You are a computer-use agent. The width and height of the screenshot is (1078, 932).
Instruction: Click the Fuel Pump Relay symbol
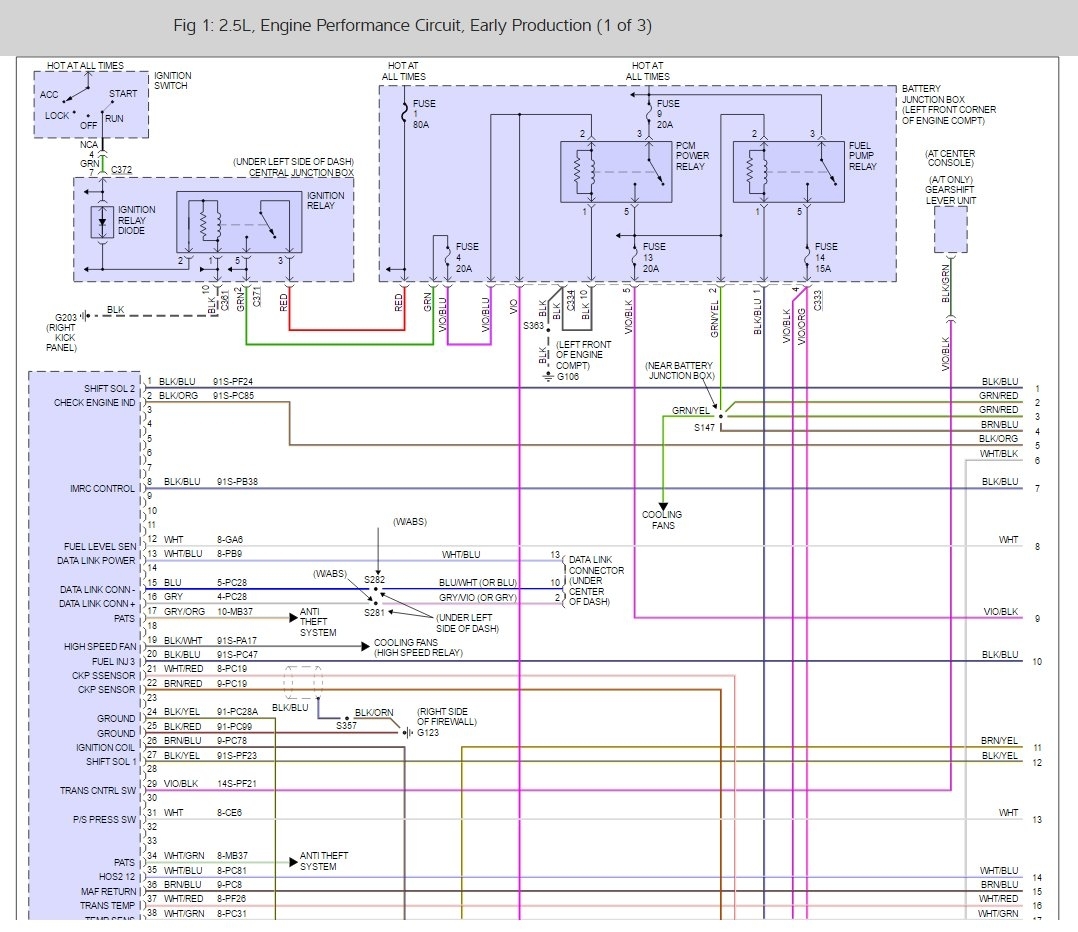coord(788,173)
